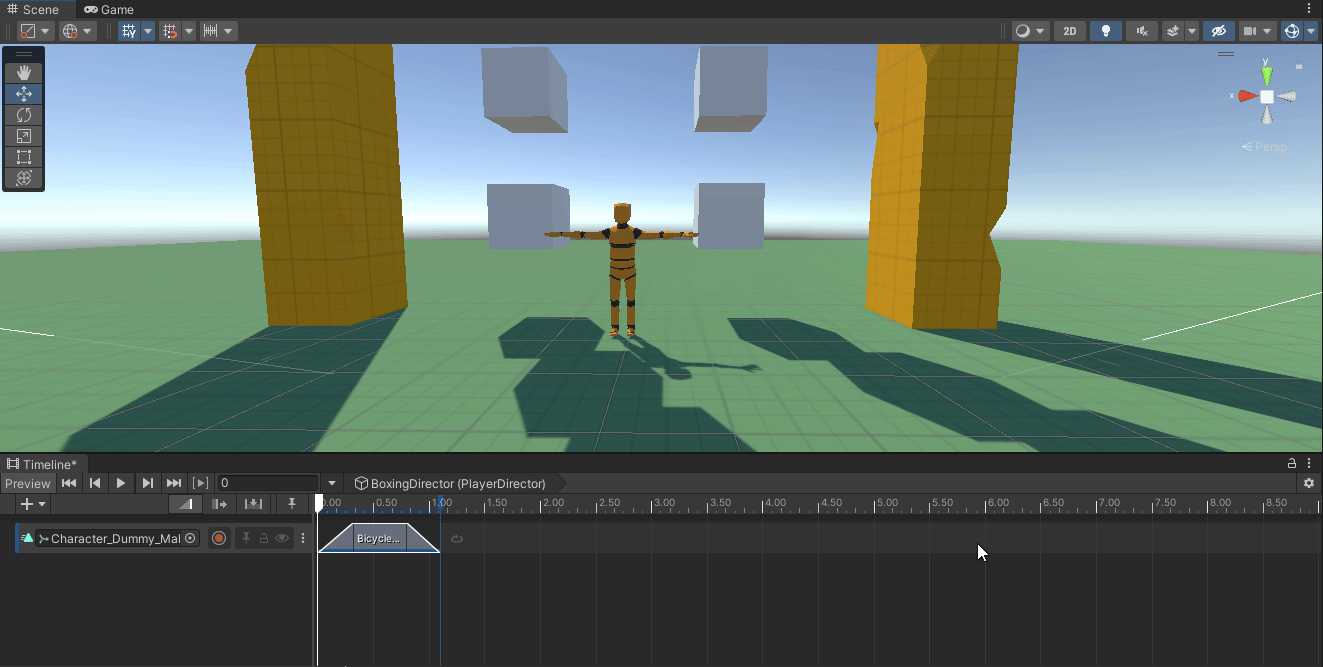Select Ripple edit mode in Timeline
1323x667 pixels.
point(220,503)
